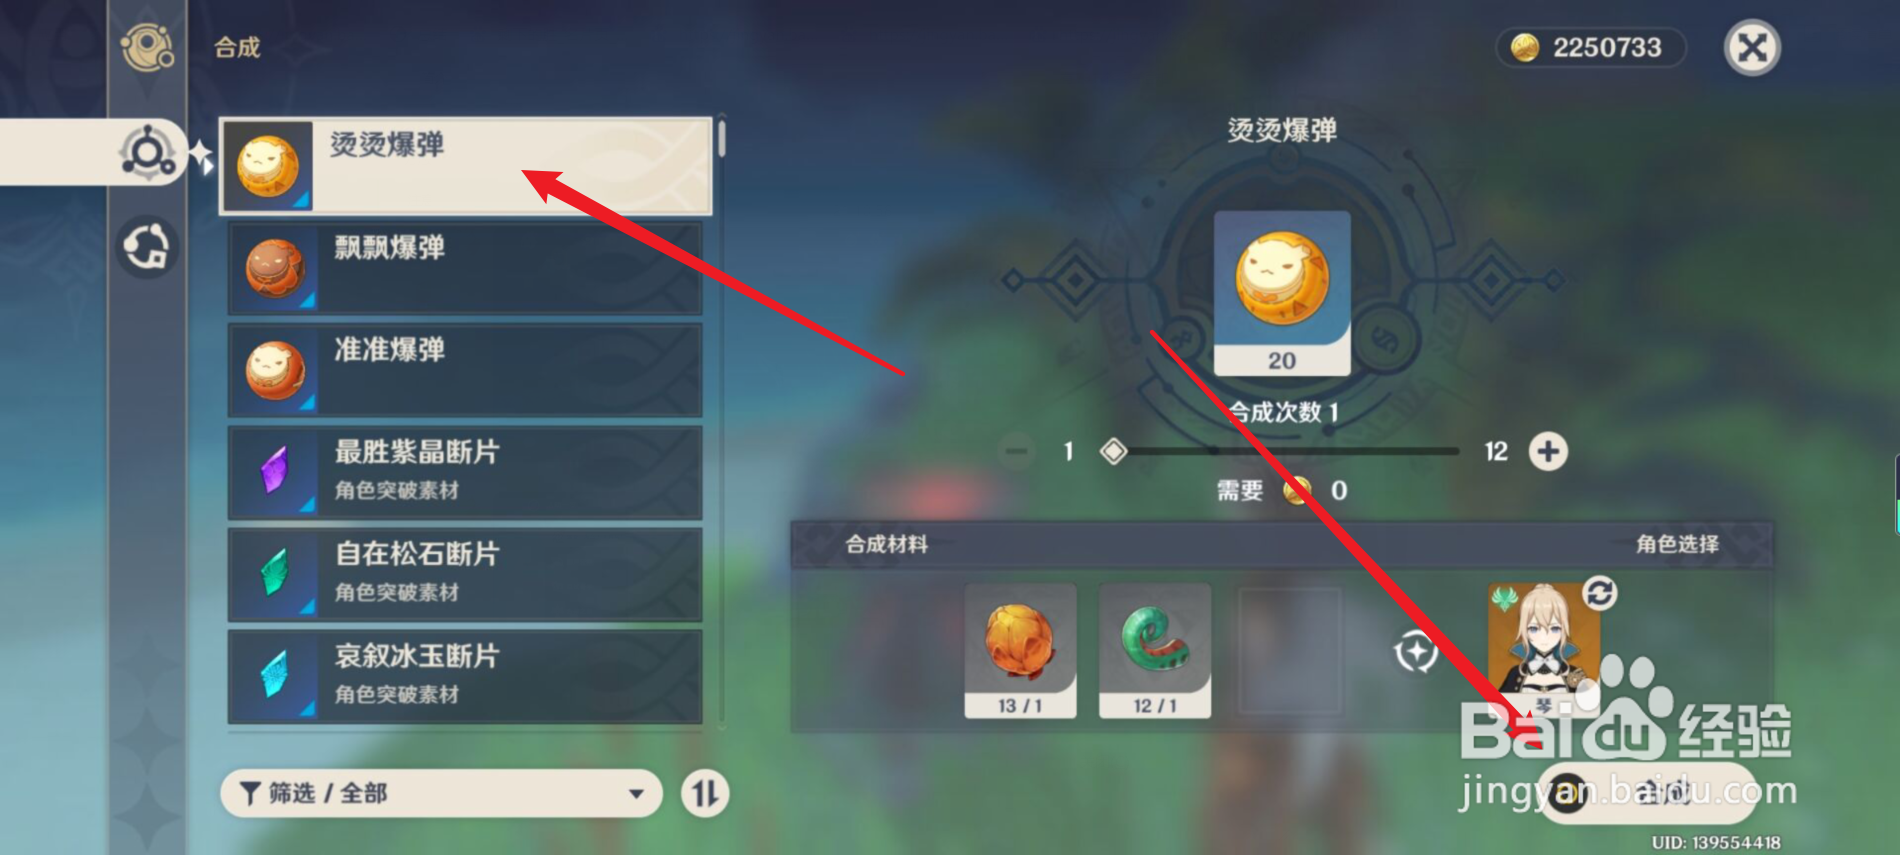Choose 自在松石断片 recipe

[x=465, y=574]
